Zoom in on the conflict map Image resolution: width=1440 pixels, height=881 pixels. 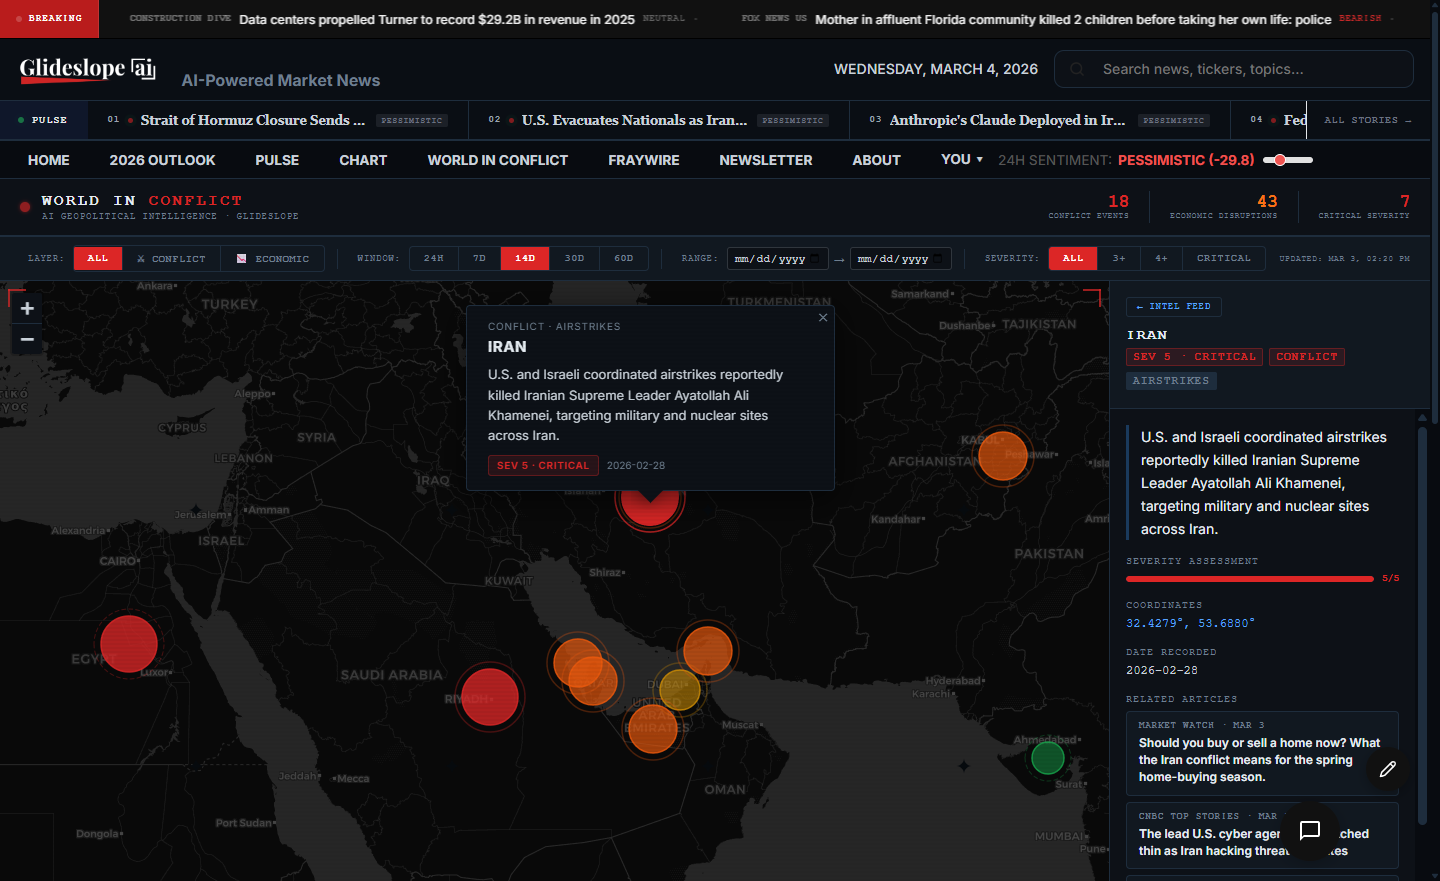27,308
